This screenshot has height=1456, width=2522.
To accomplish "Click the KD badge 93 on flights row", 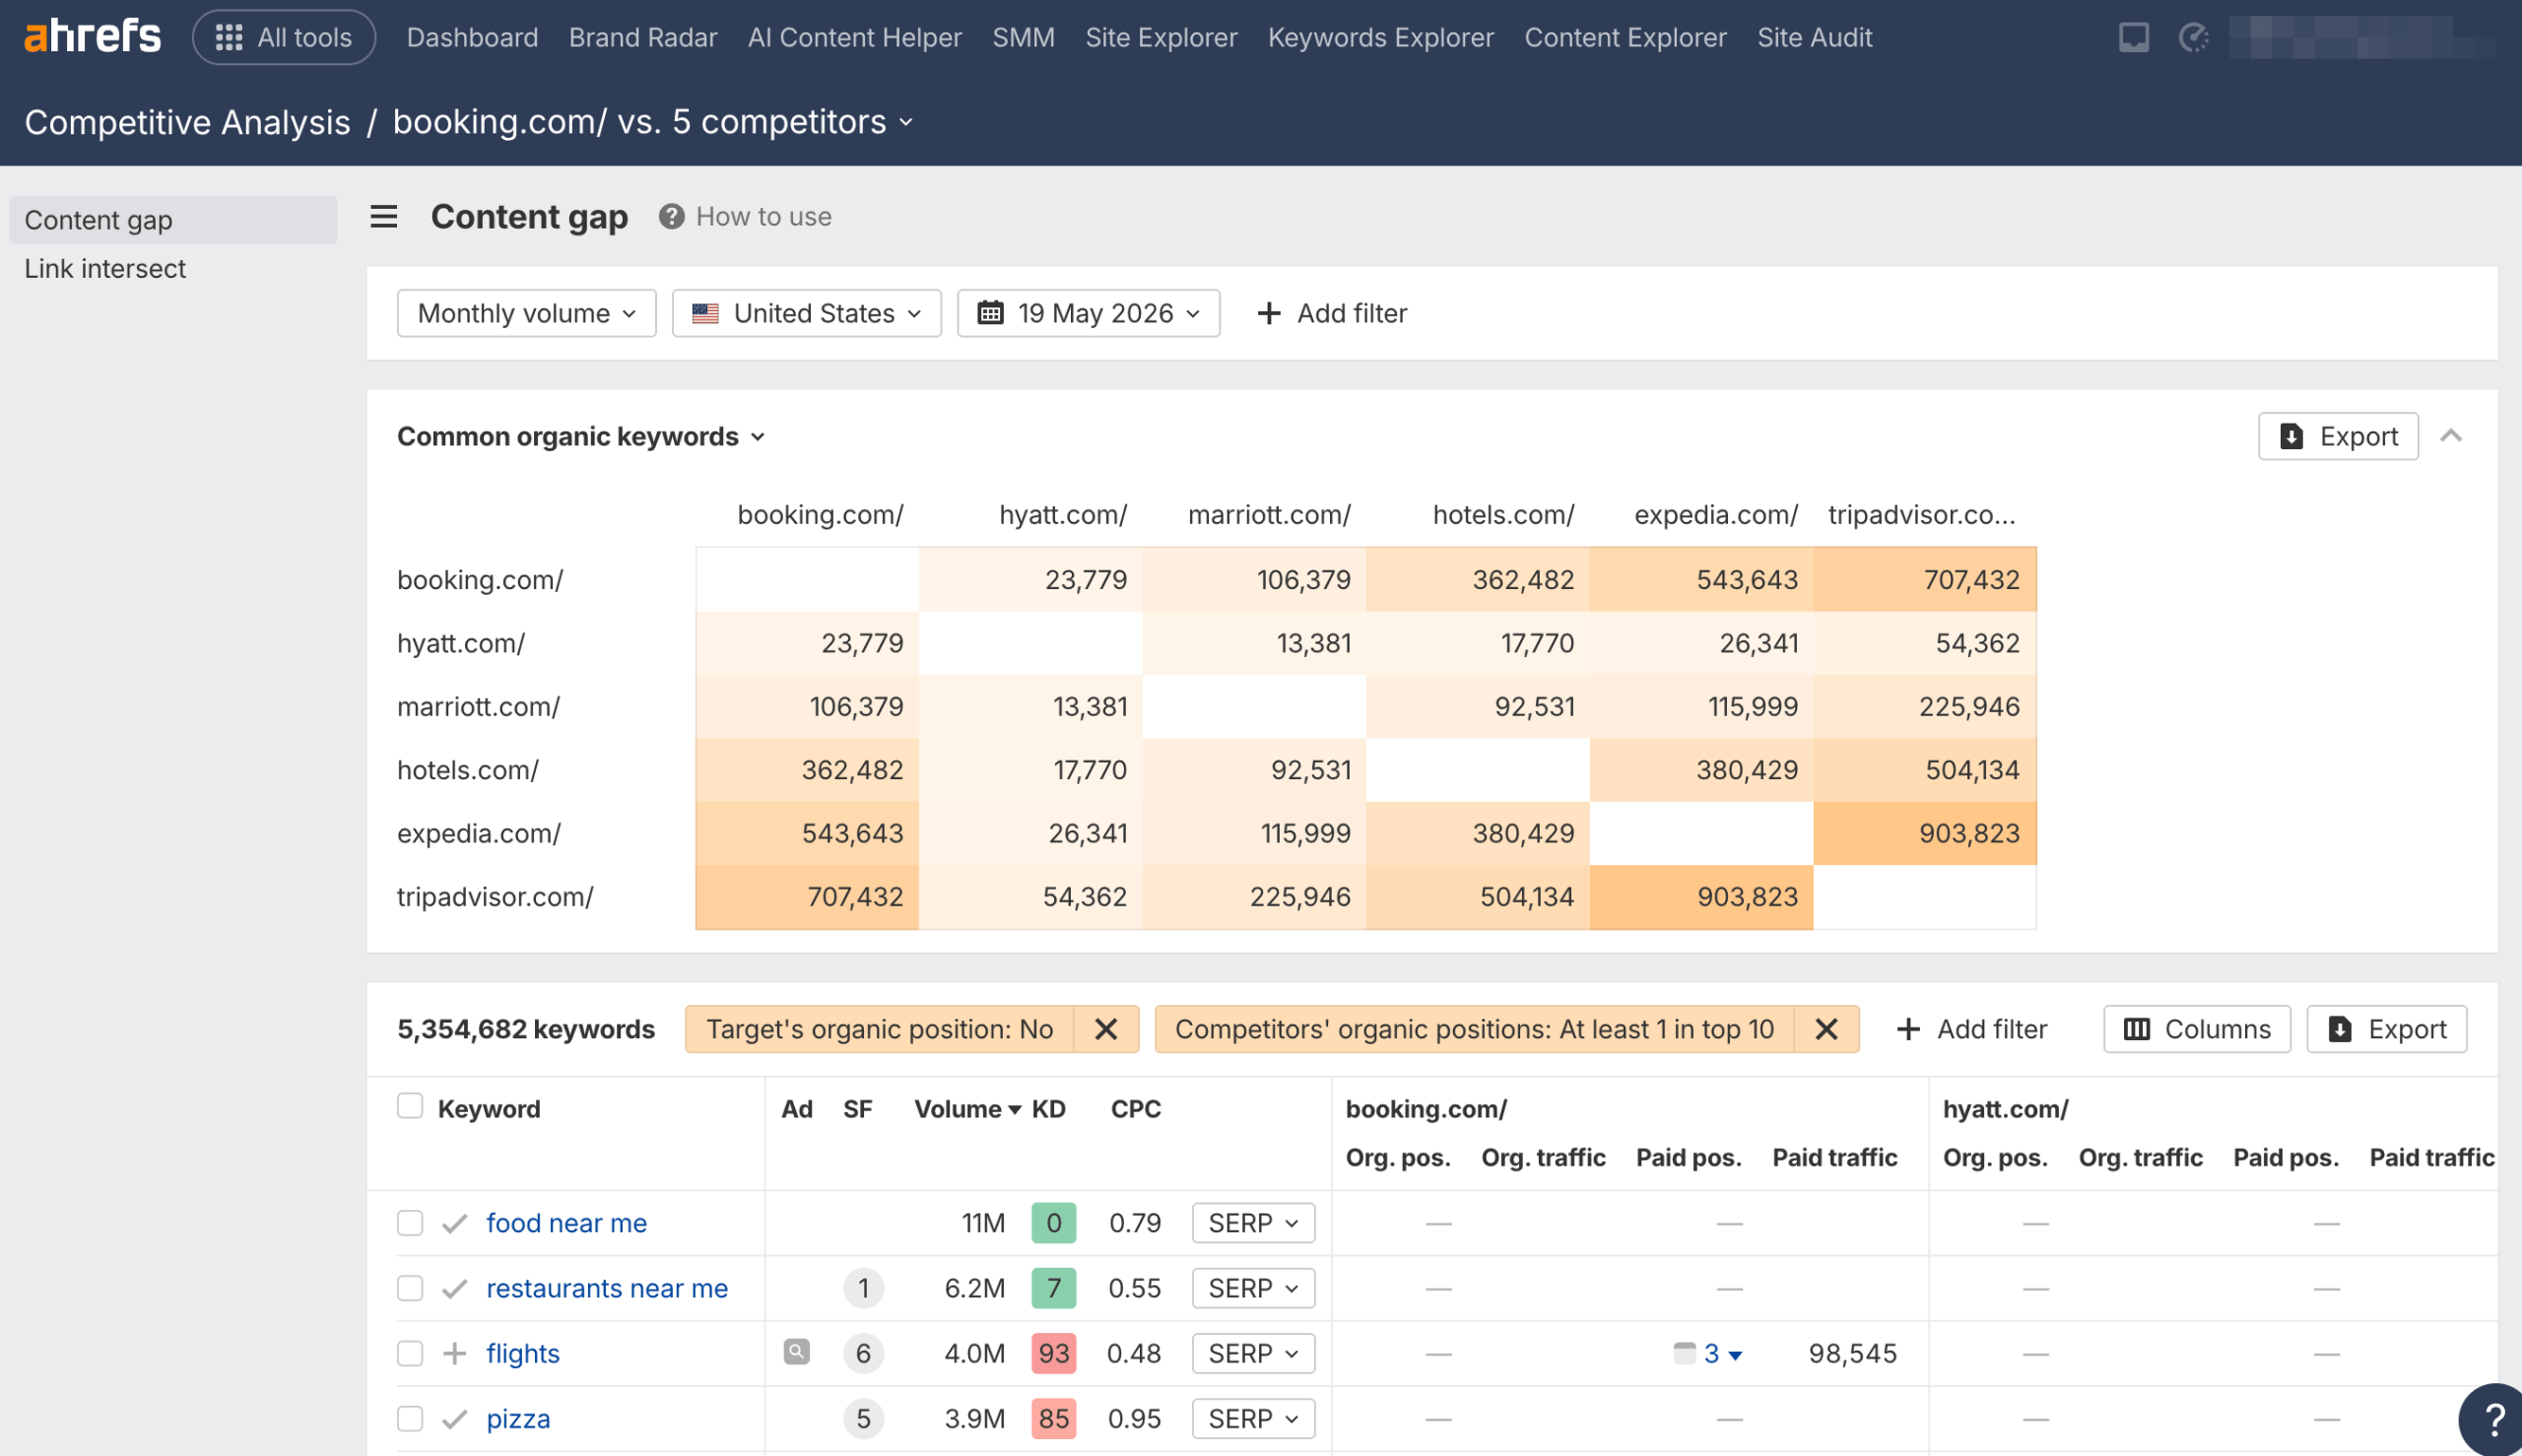I will coord(1053,1353).
